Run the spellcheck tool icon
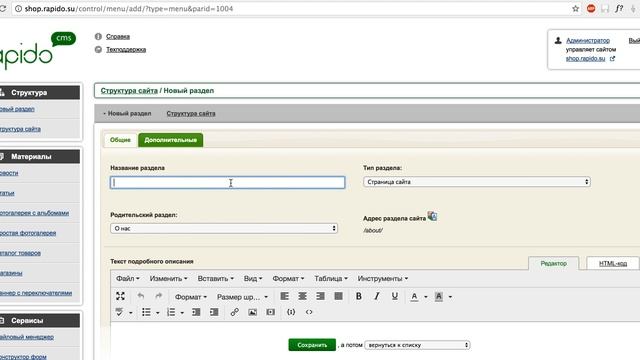Screen dimensions: 640x360 click(120, 312)
